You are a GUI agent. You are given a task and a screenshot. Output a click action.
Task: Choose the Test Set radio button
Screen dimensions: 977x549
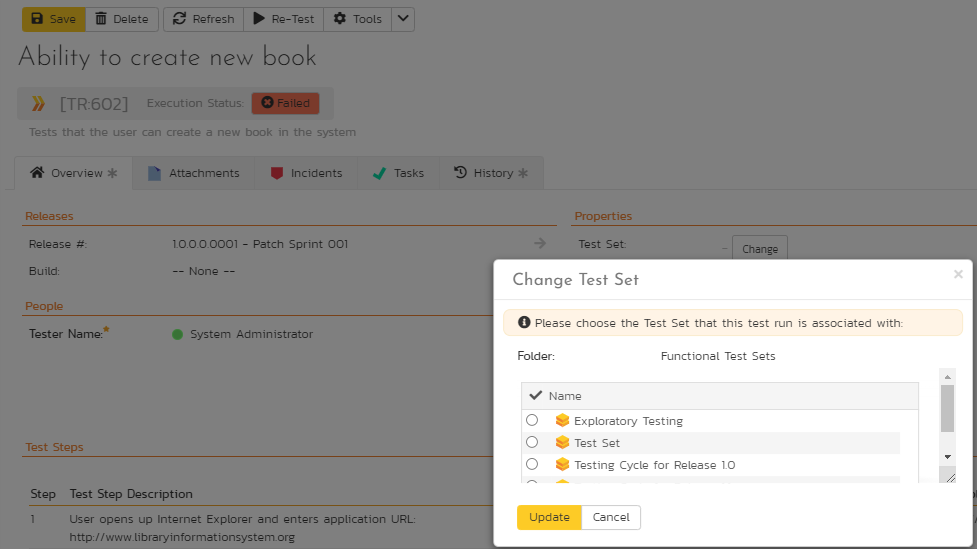coord(532,442)
